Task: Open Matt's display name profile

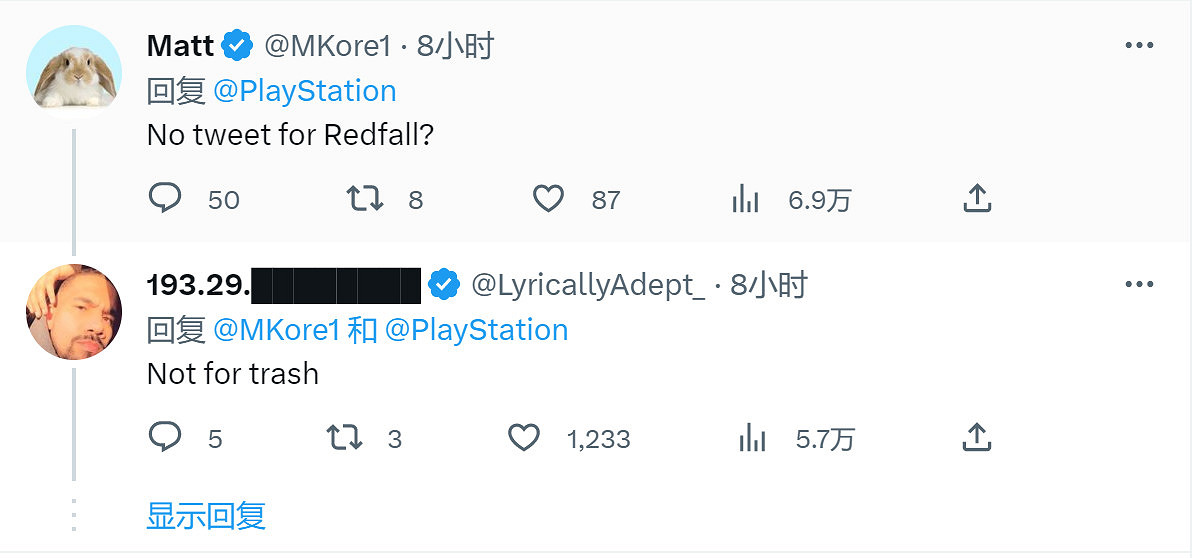Action: click(180, 46)
